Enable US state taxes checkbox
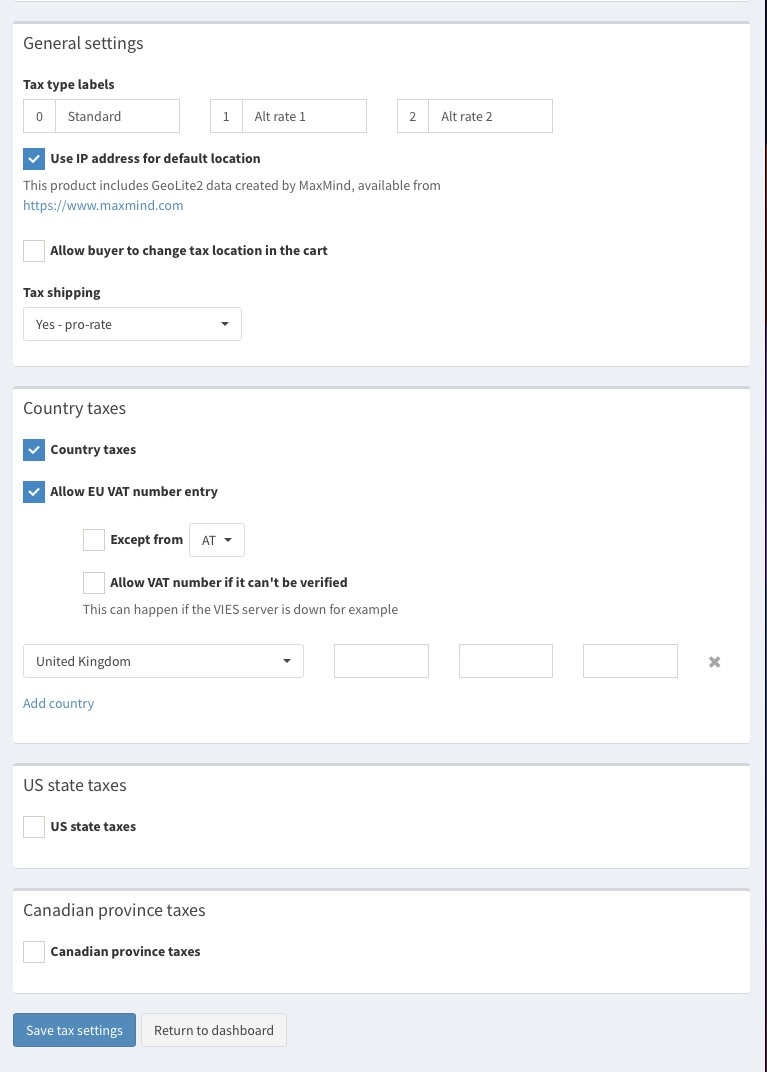The width and height of the screenshot is (767, 1072). pos(34,827)
